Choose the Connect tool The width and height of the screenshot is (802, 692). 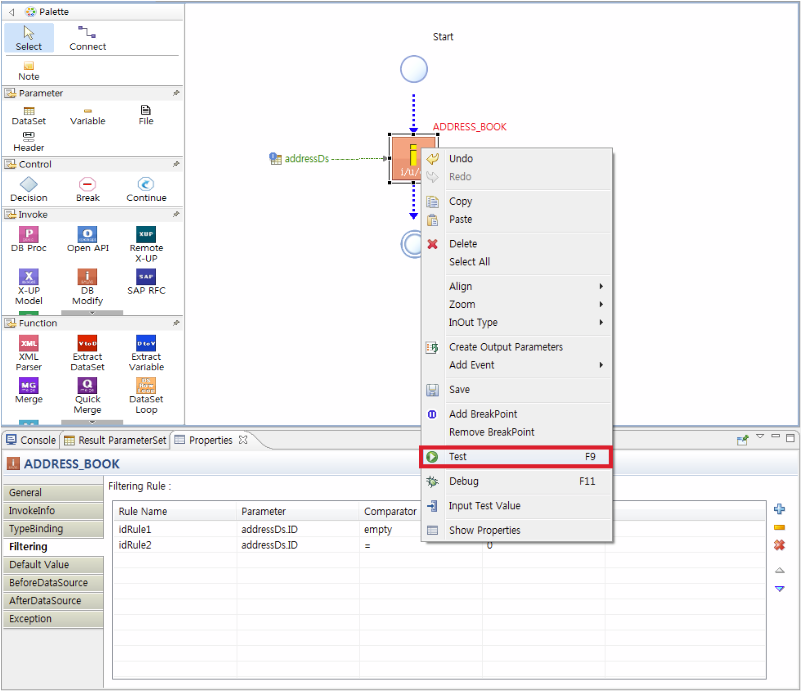pos(87,38)
